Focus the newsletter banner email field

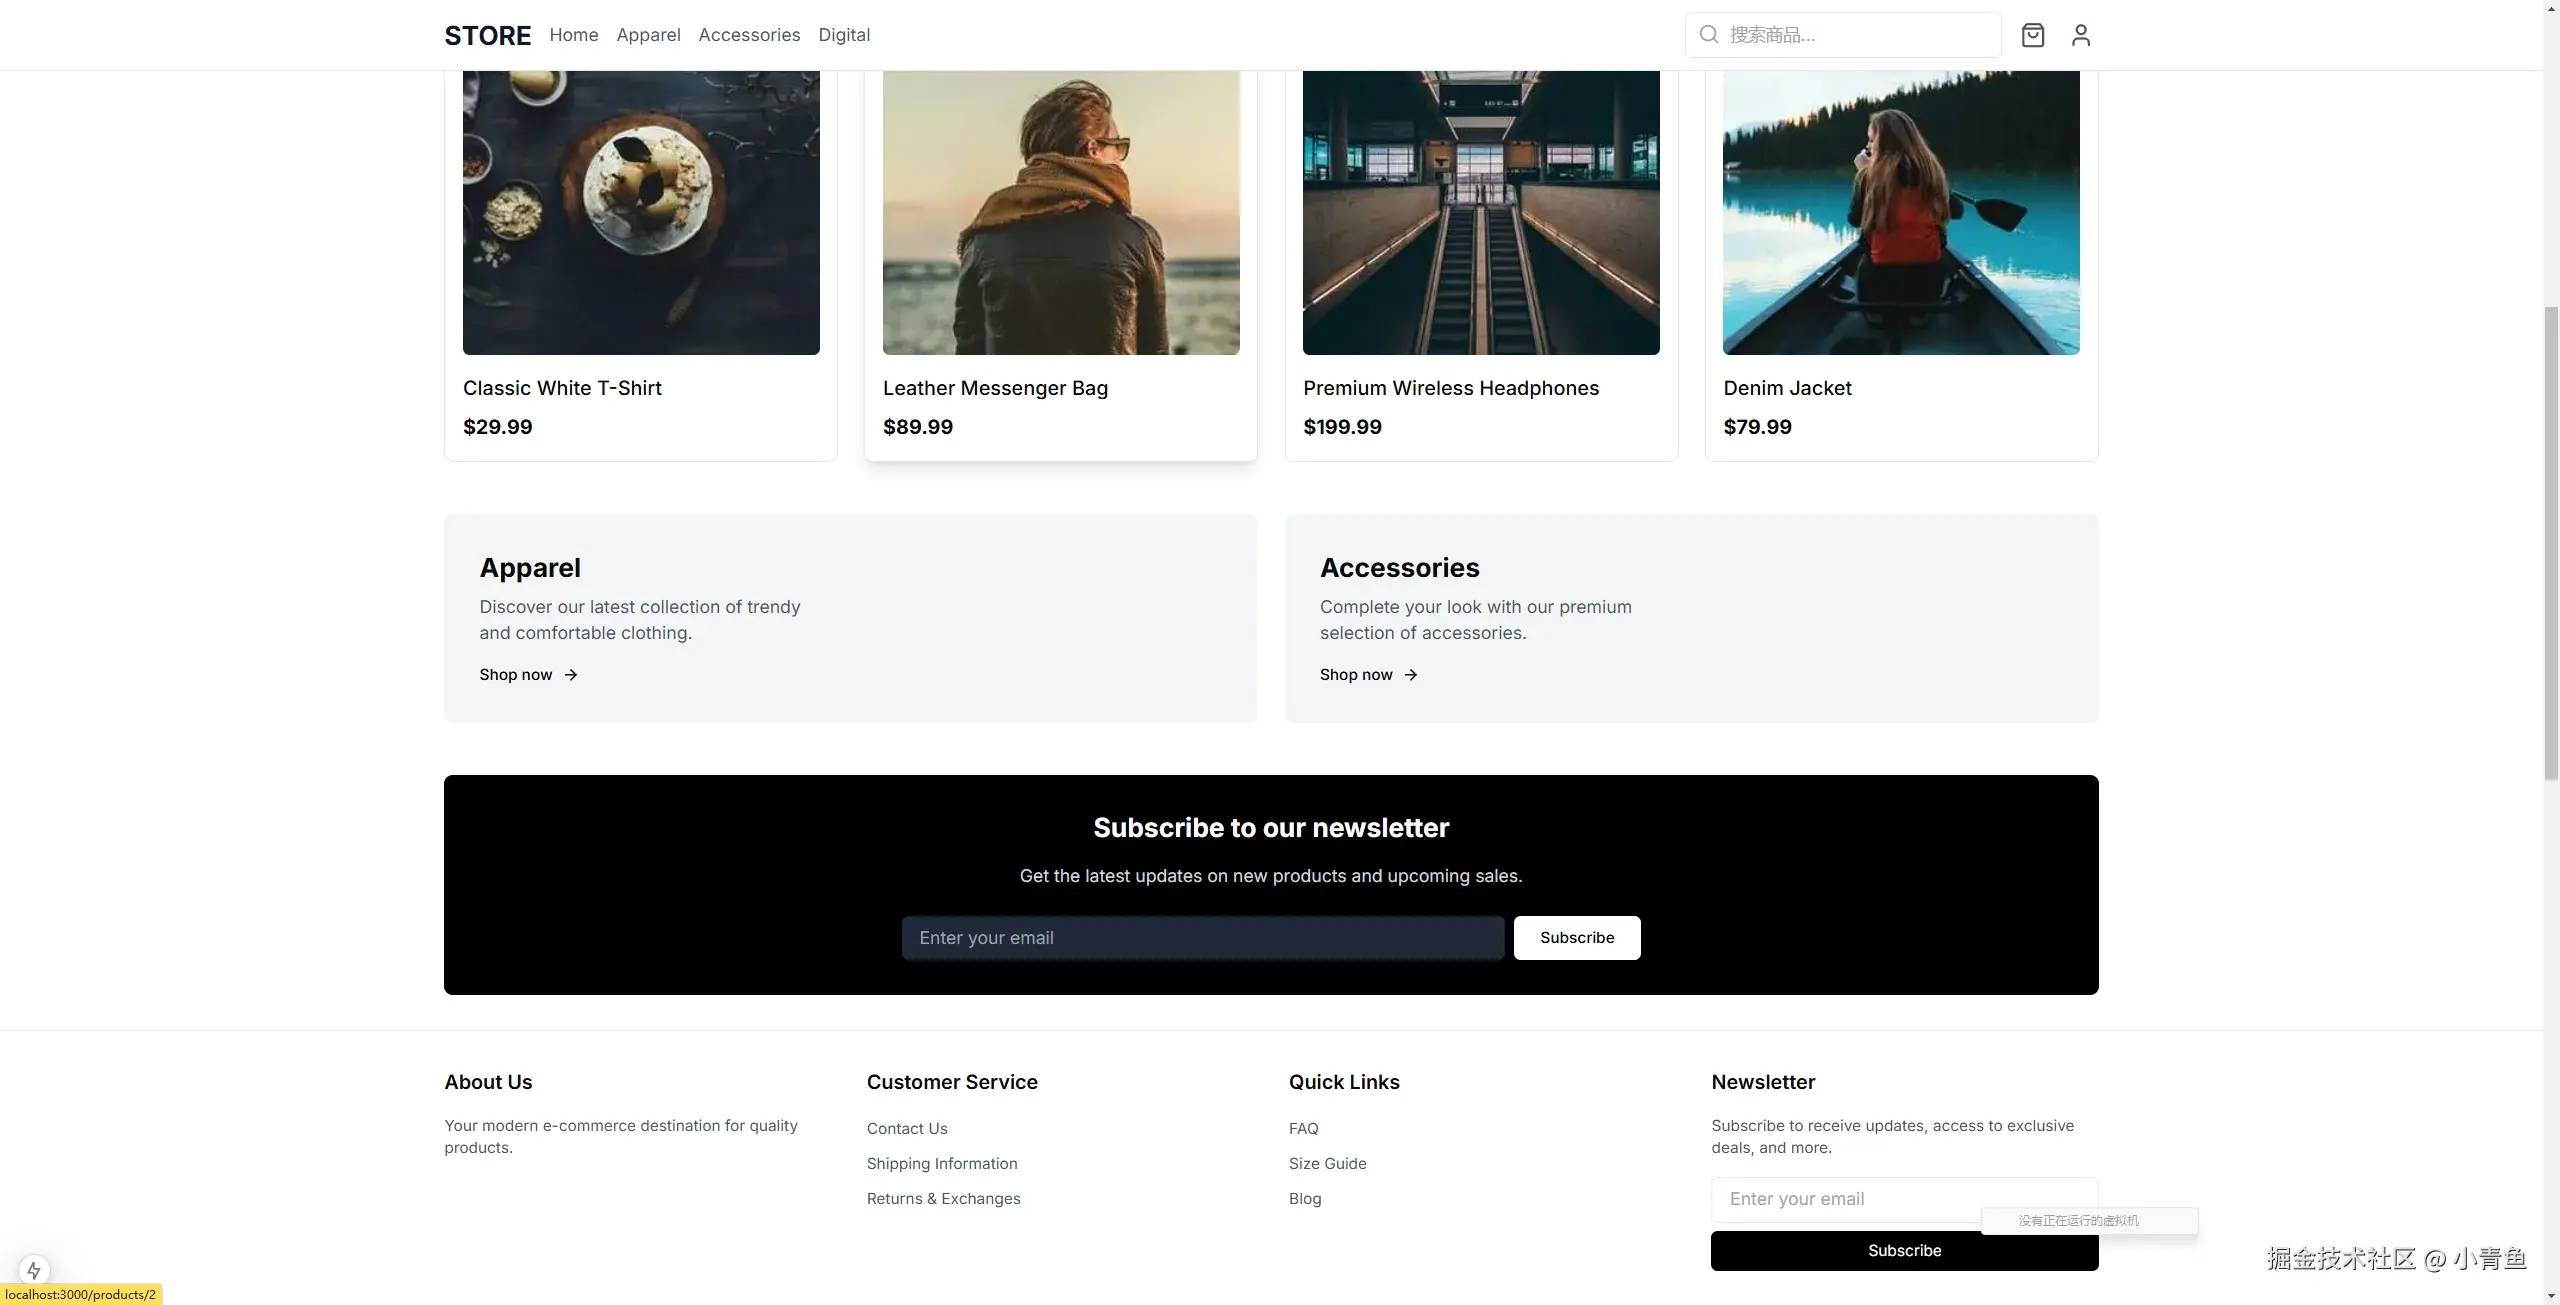(x=1202, y=938)
